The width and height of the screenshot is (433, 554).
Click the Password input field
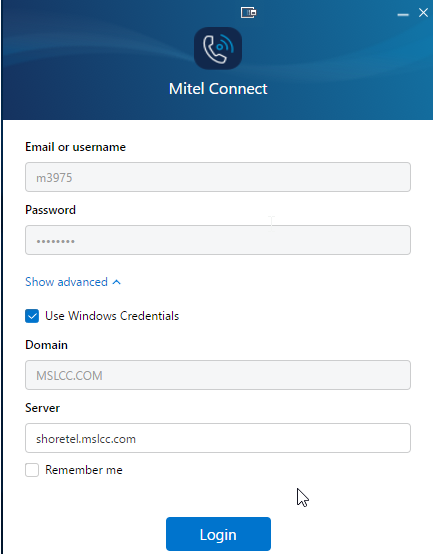[x=218, y=240]
